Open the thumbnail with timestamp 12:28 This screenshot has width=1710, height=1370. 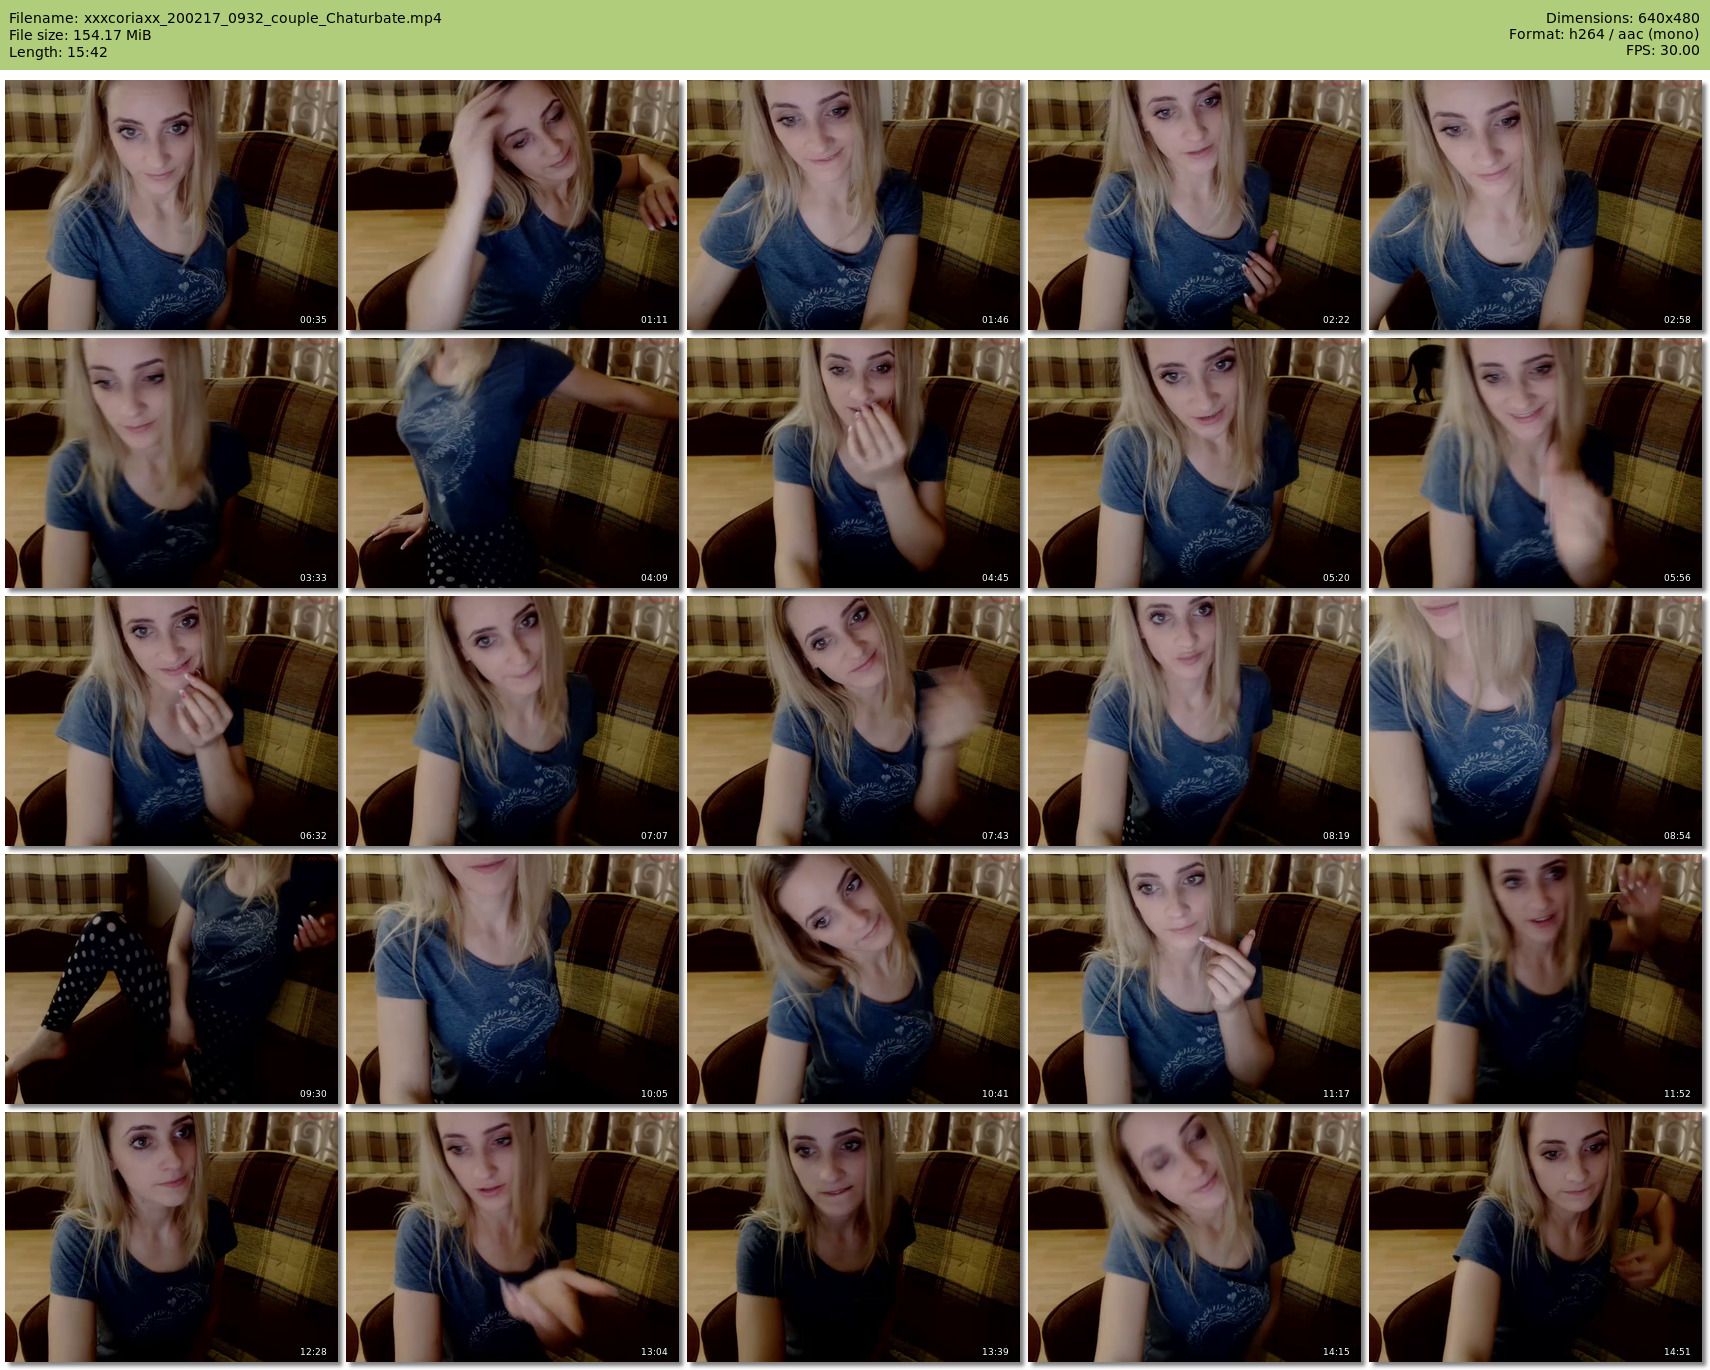[x=172, y=1237]
